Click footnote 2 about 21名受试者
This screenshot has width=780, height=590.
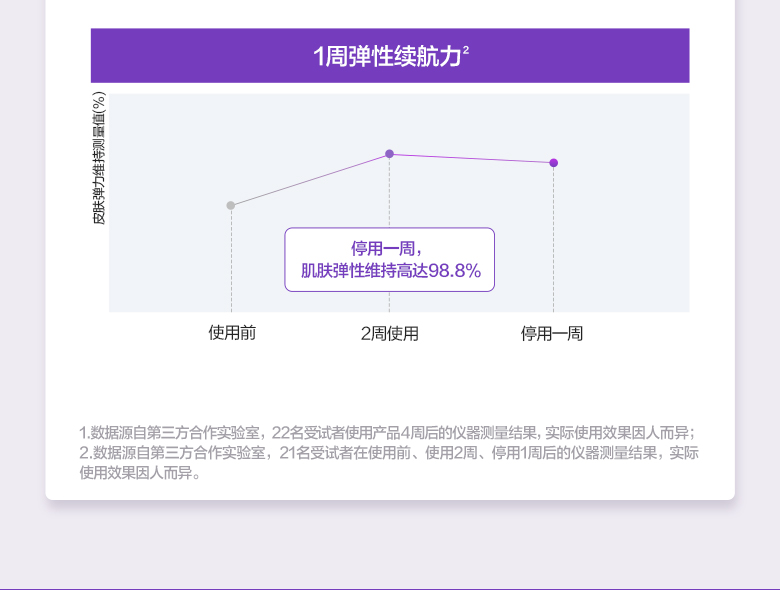388,453
